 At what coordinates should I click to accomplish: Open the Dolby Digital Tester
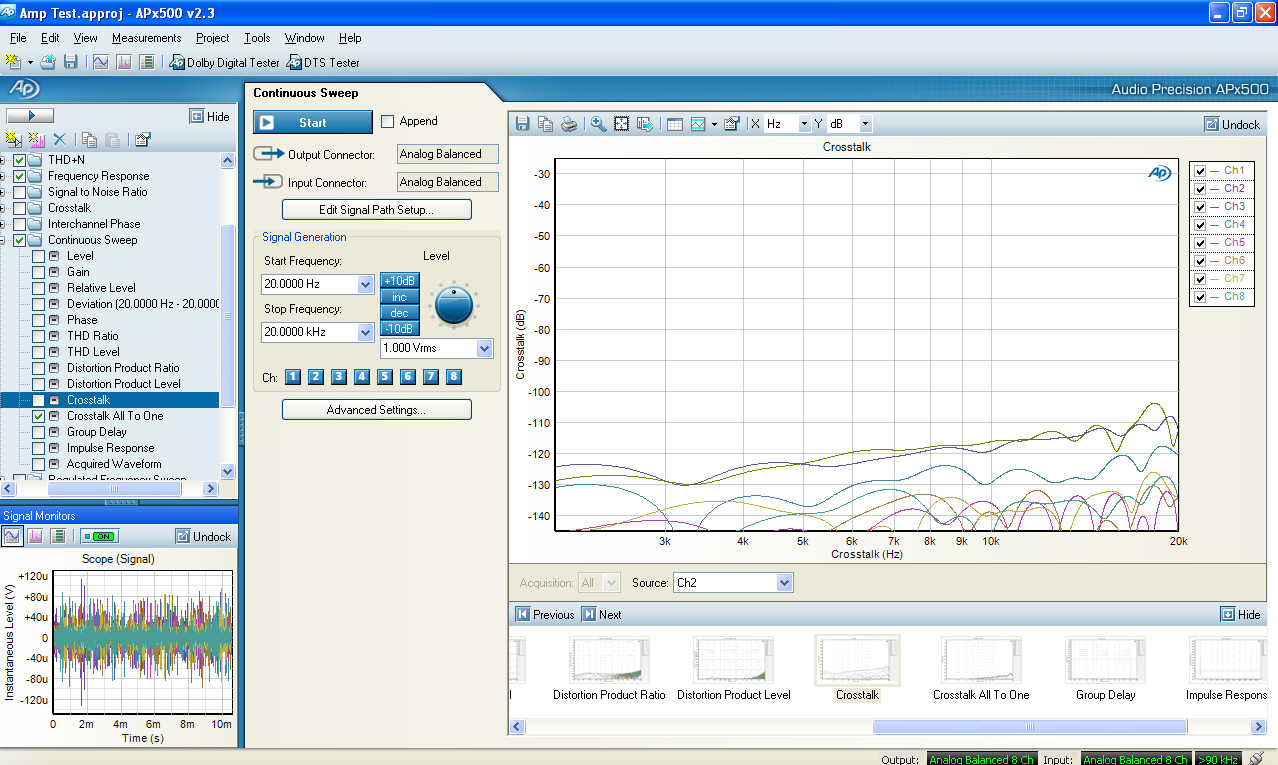tap(224, 62)
